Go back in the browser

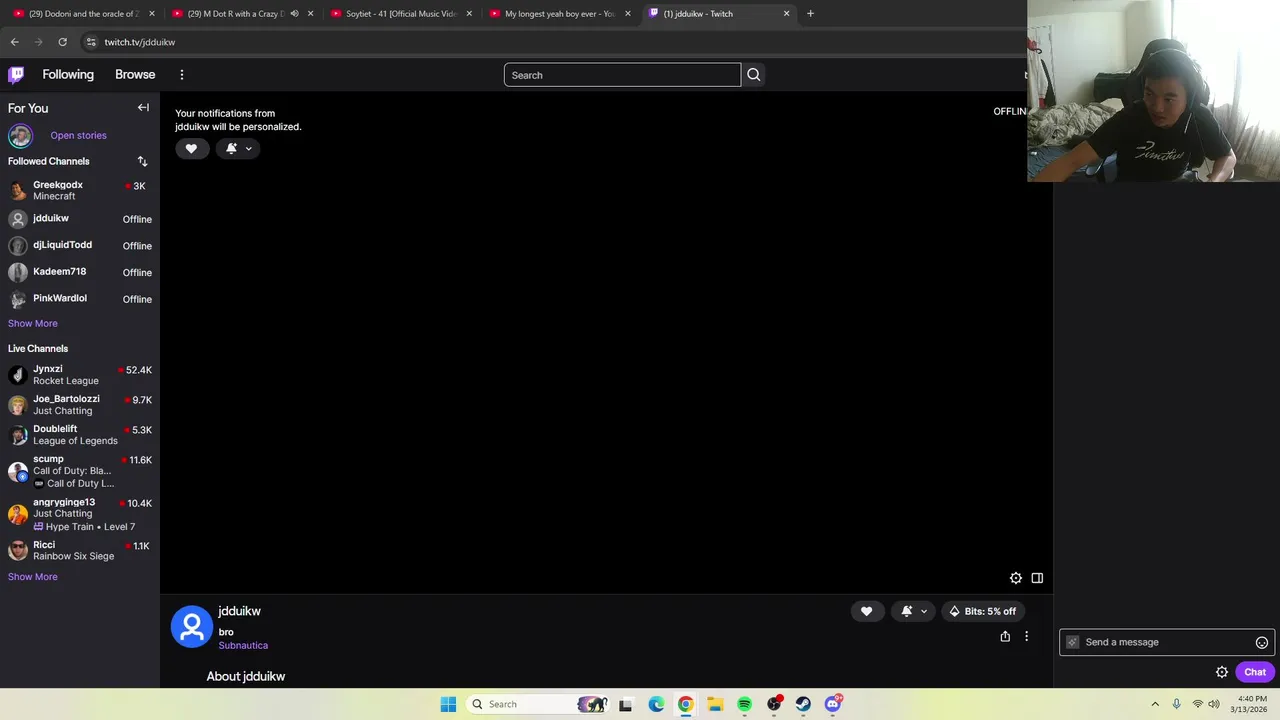click(x=15, y=42)
